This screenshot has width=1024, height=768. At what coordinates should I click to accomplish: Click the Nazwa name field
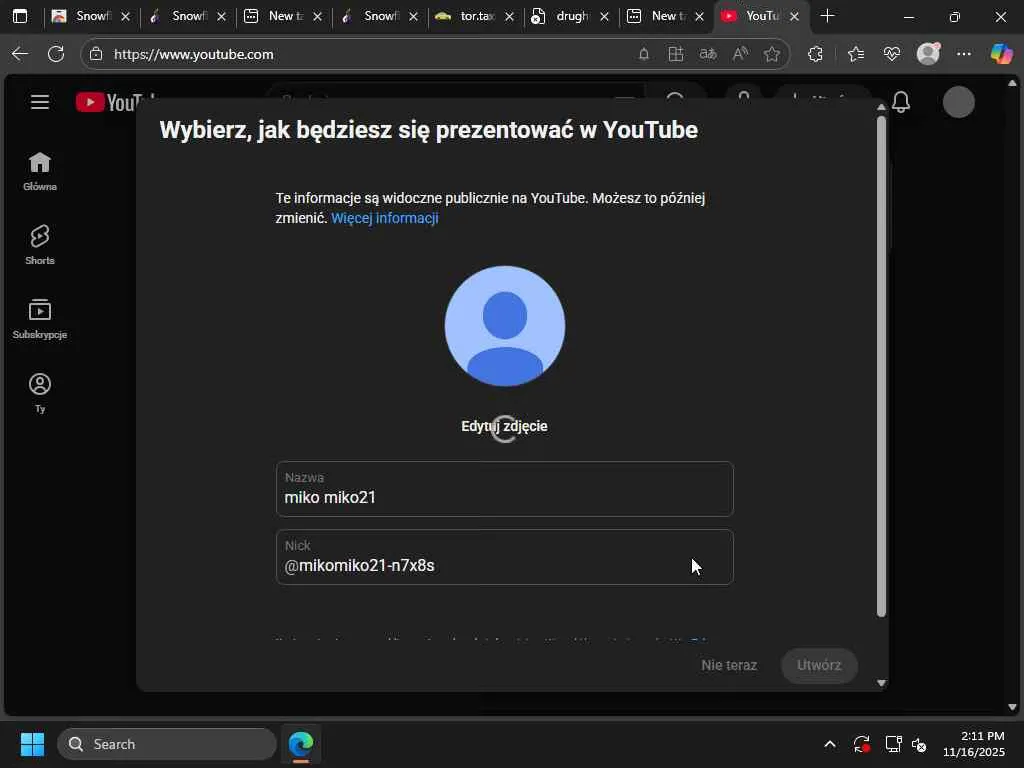point(505,489)
